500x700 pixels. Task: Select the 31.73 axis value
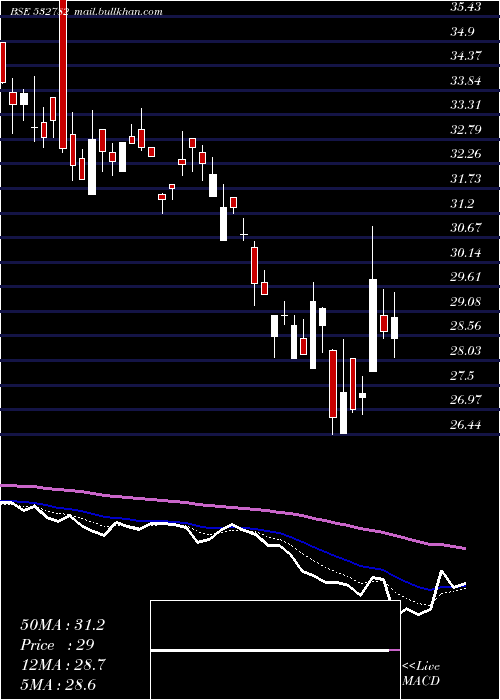pos(466,179)
